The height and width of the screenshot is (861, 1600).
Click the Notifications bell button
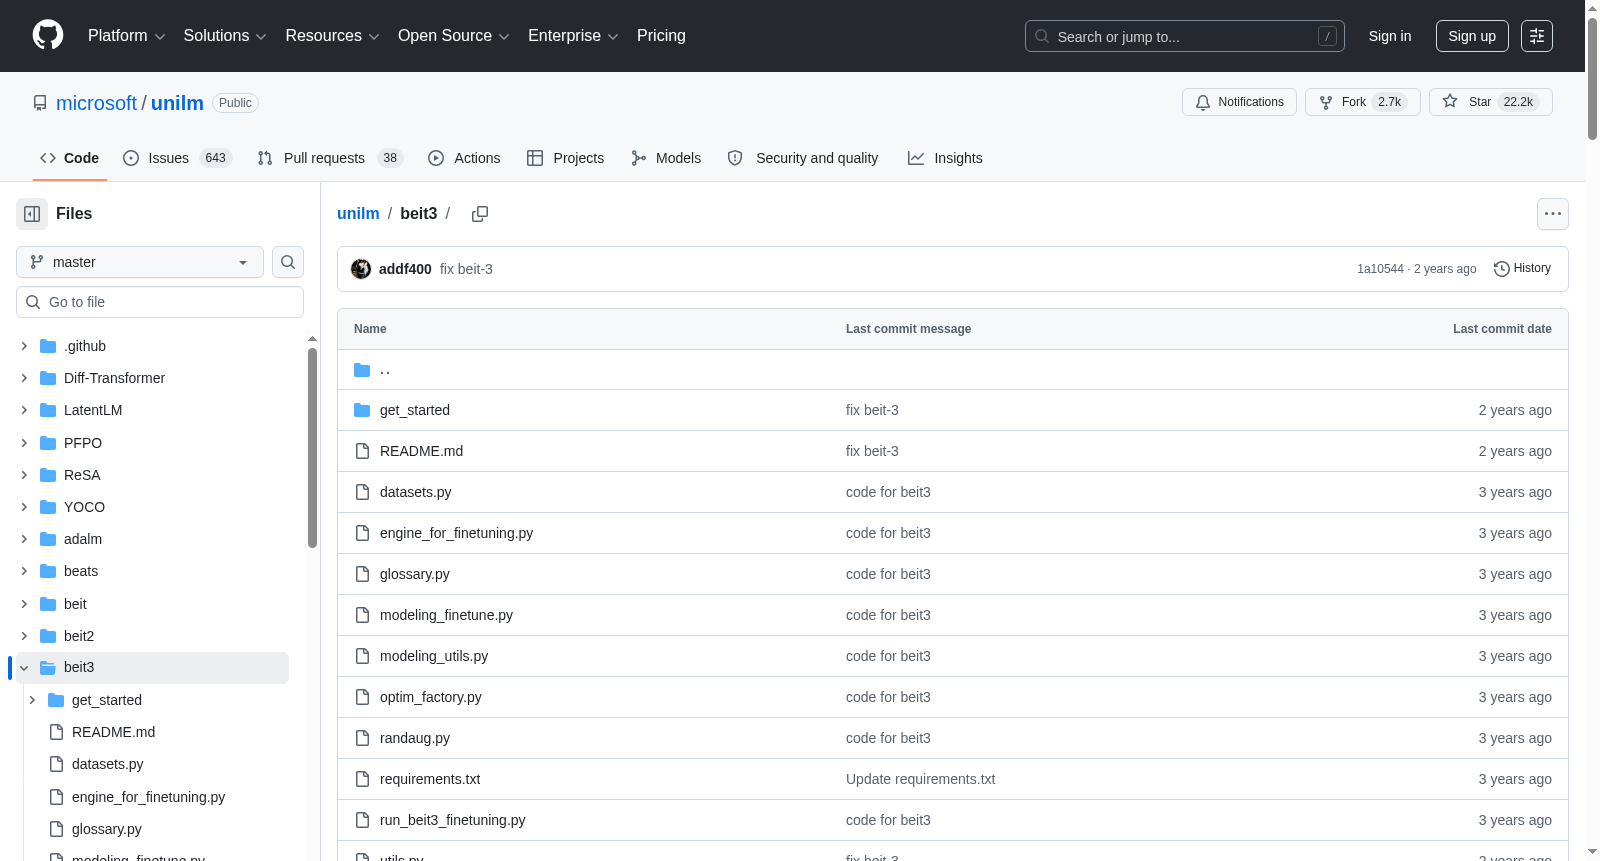(x=1240, y=102)
